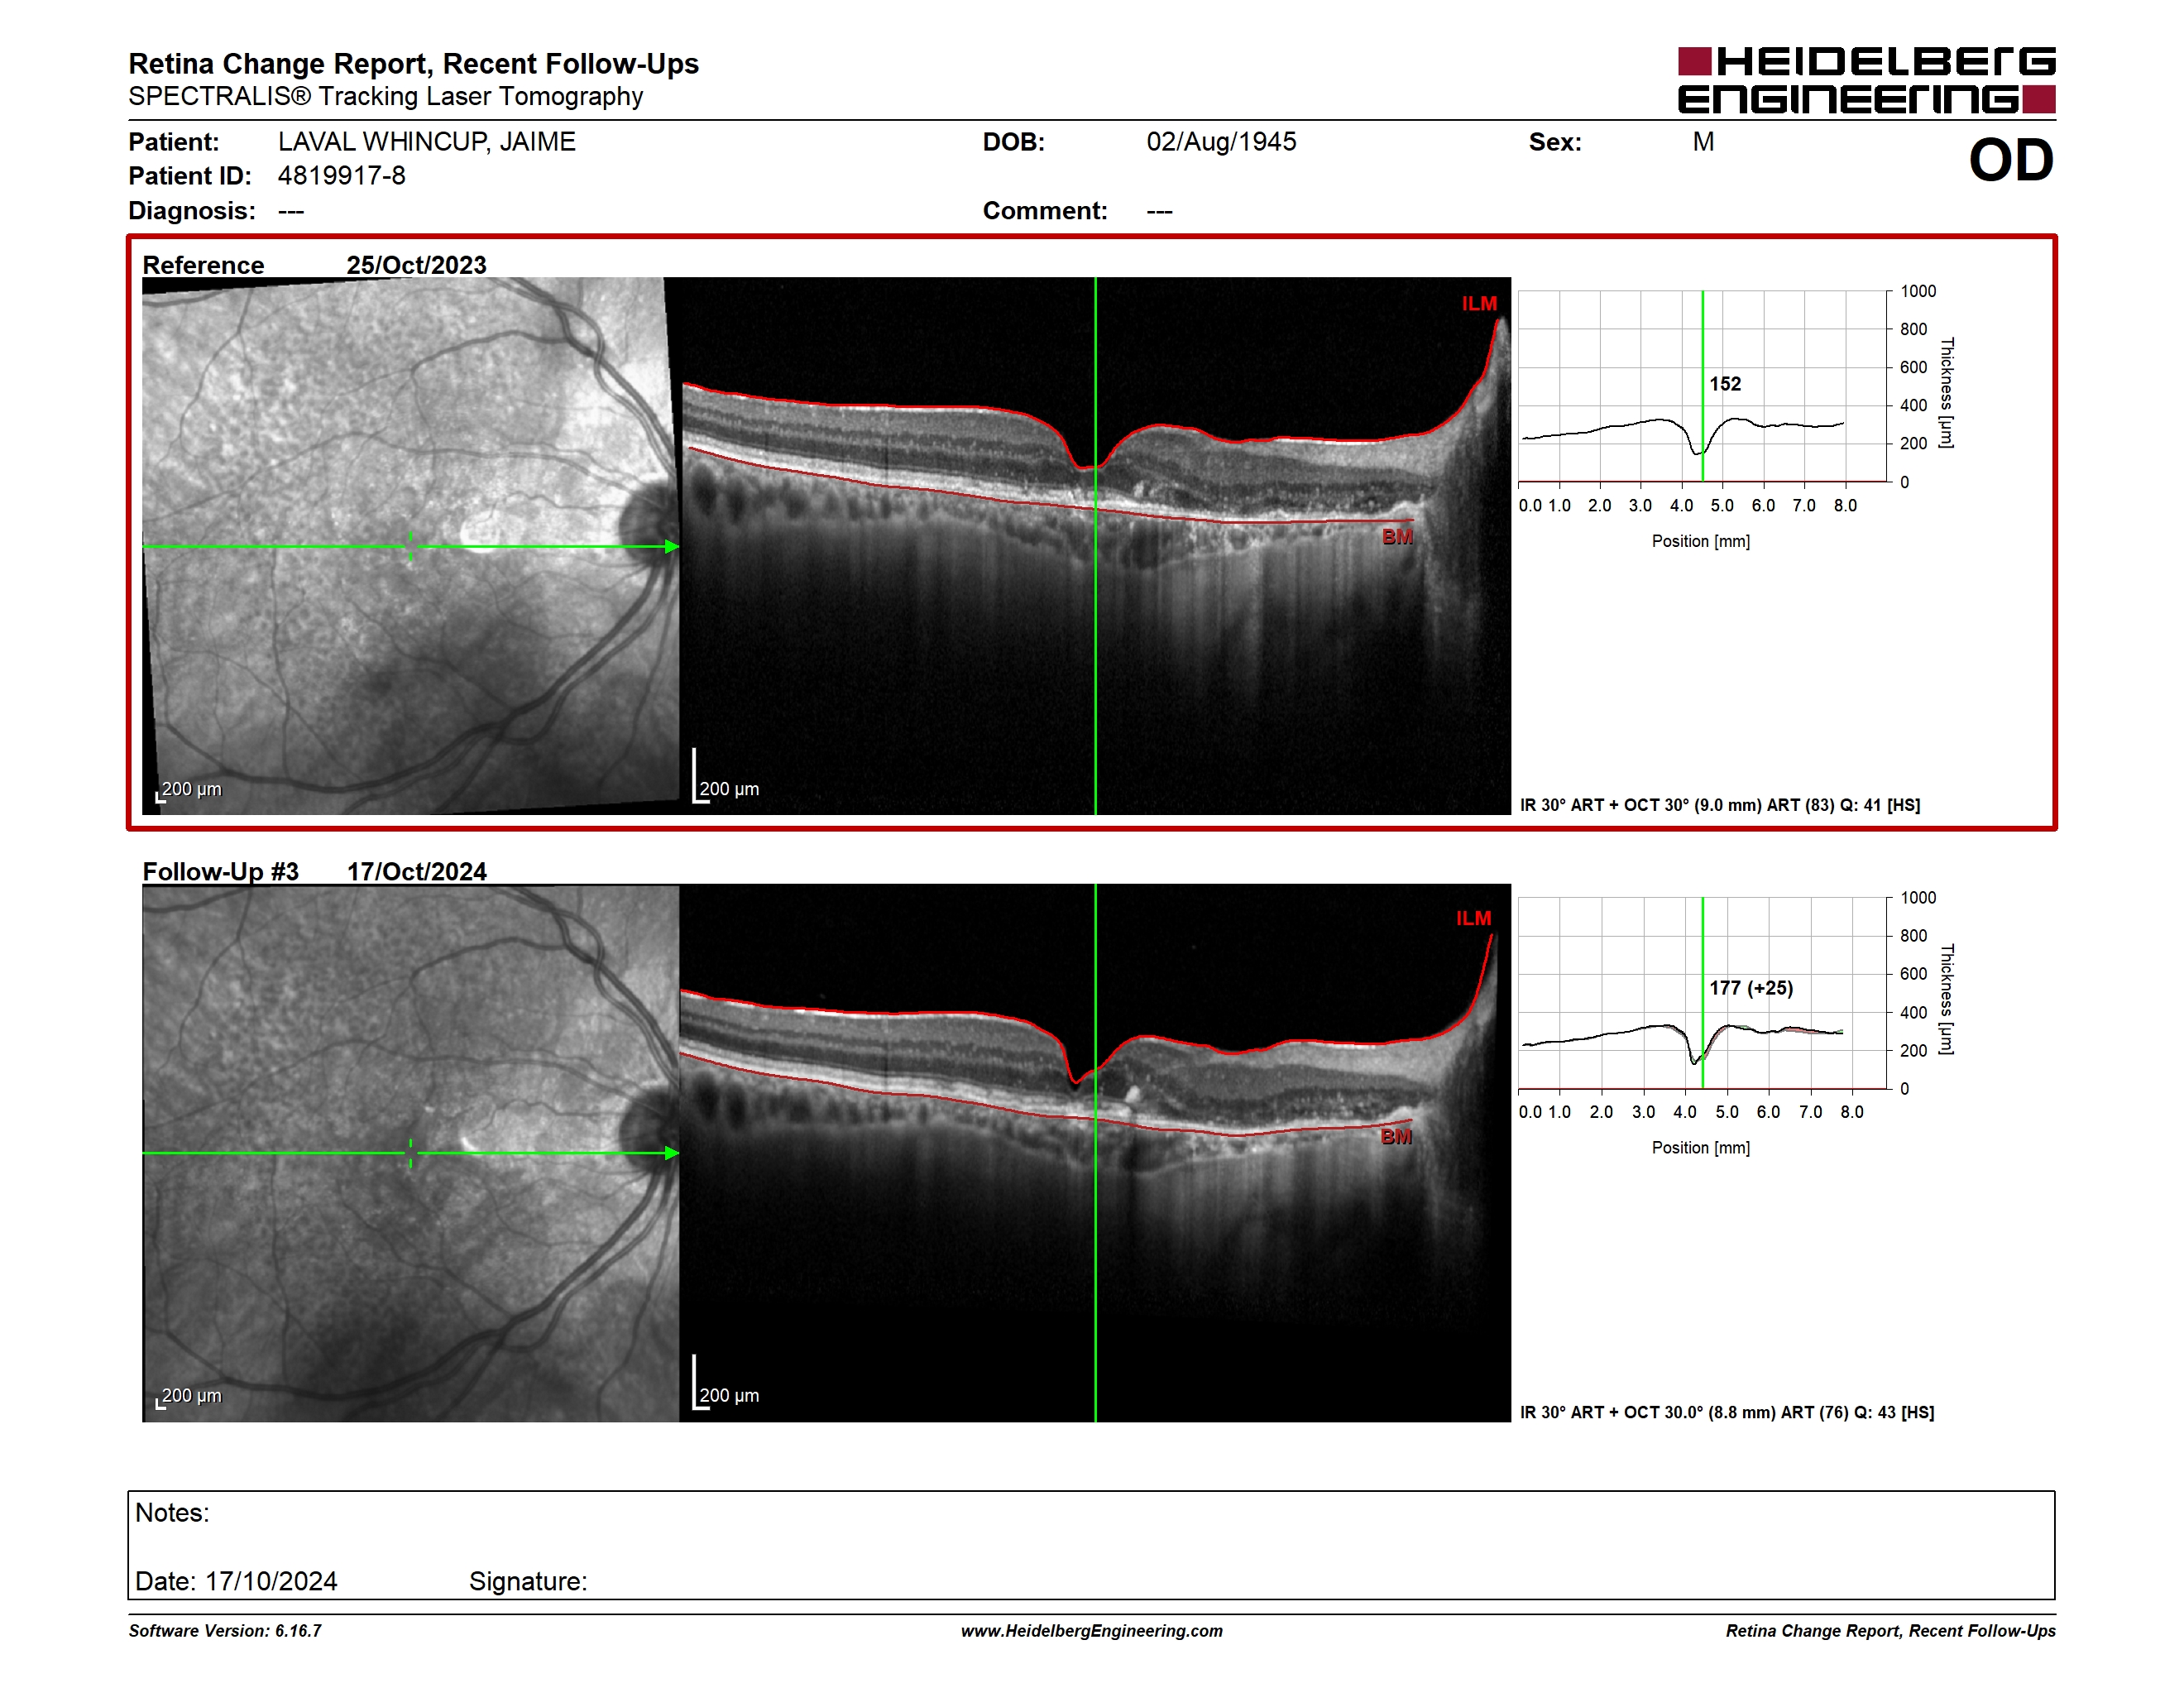This screenshot has width=2184, height=1688.
Task: Click the Reference OCT B-scan image
Action: tap(1095, 546)
